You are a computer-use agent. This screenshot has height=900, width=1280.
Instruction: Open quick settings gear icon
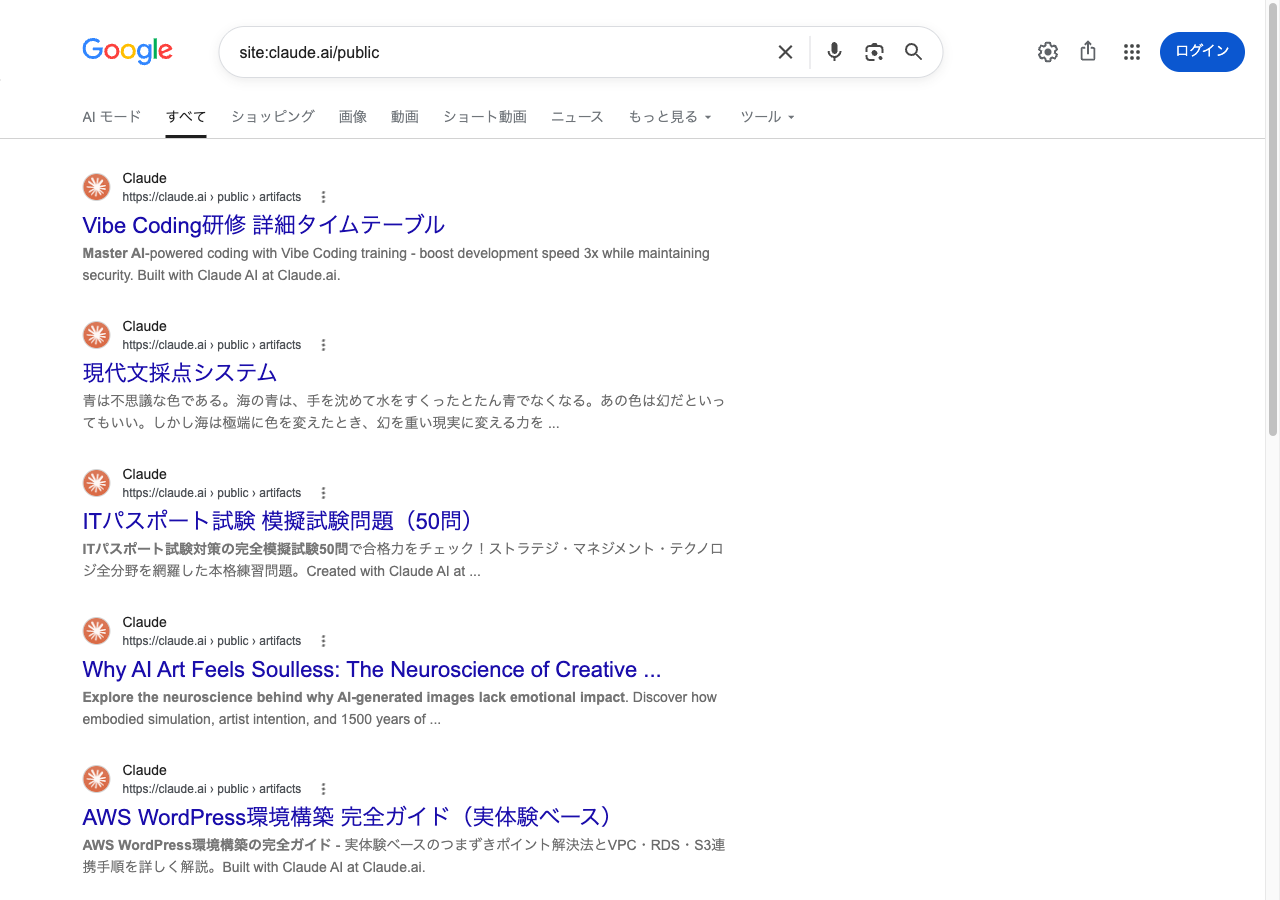pyautogui.click(x=1048, y=52)
